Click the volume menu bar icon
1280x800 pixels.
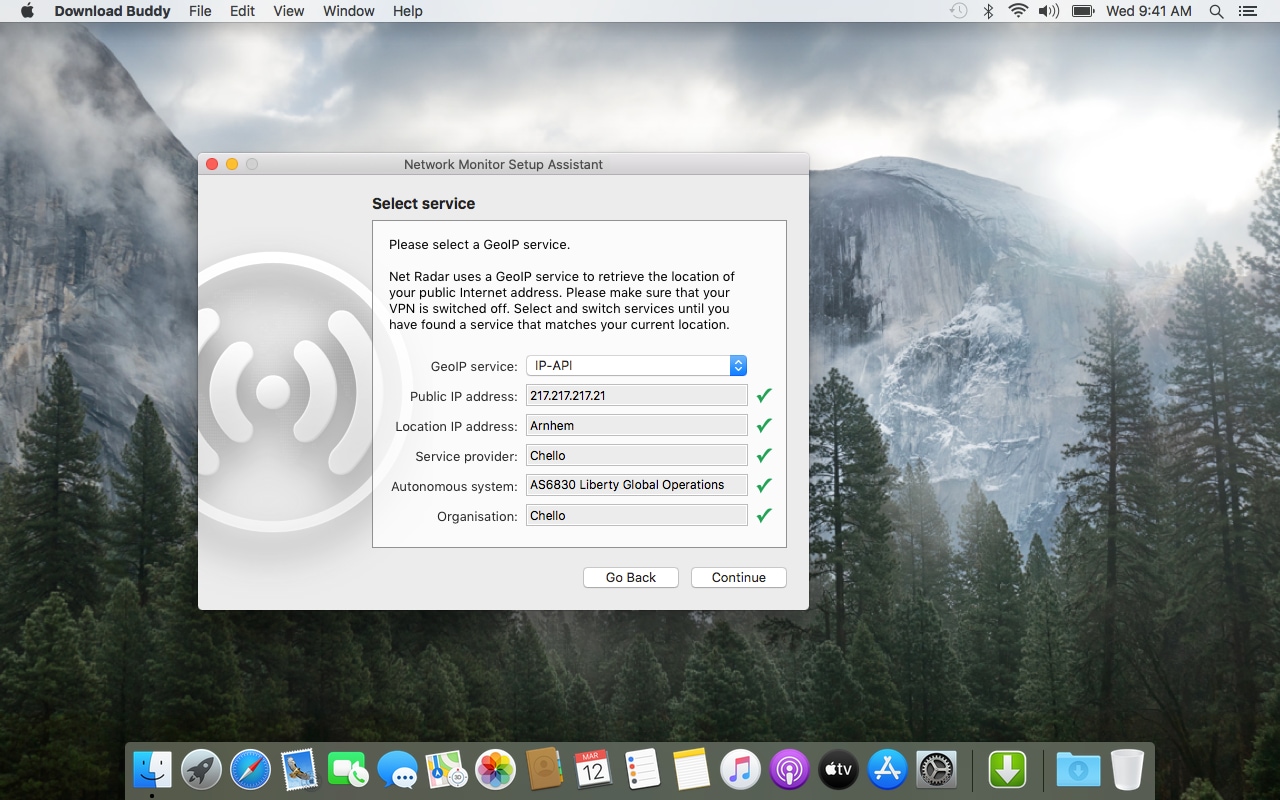coord(1048,11)
